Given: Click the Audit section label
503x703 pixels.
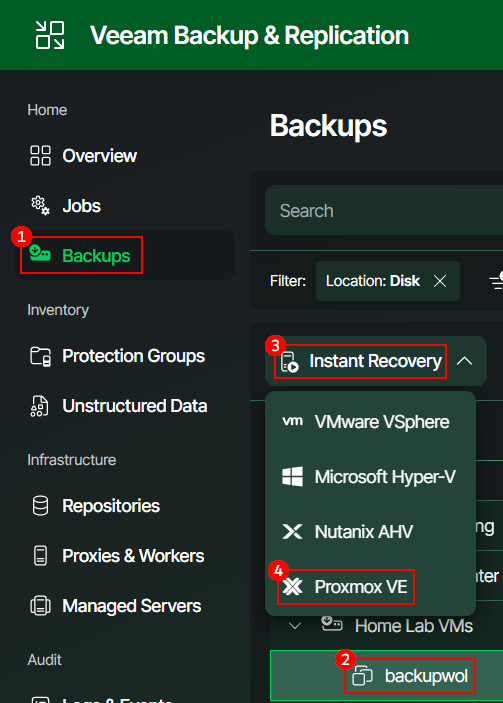Looking at the screenshot, I should 44,660.
